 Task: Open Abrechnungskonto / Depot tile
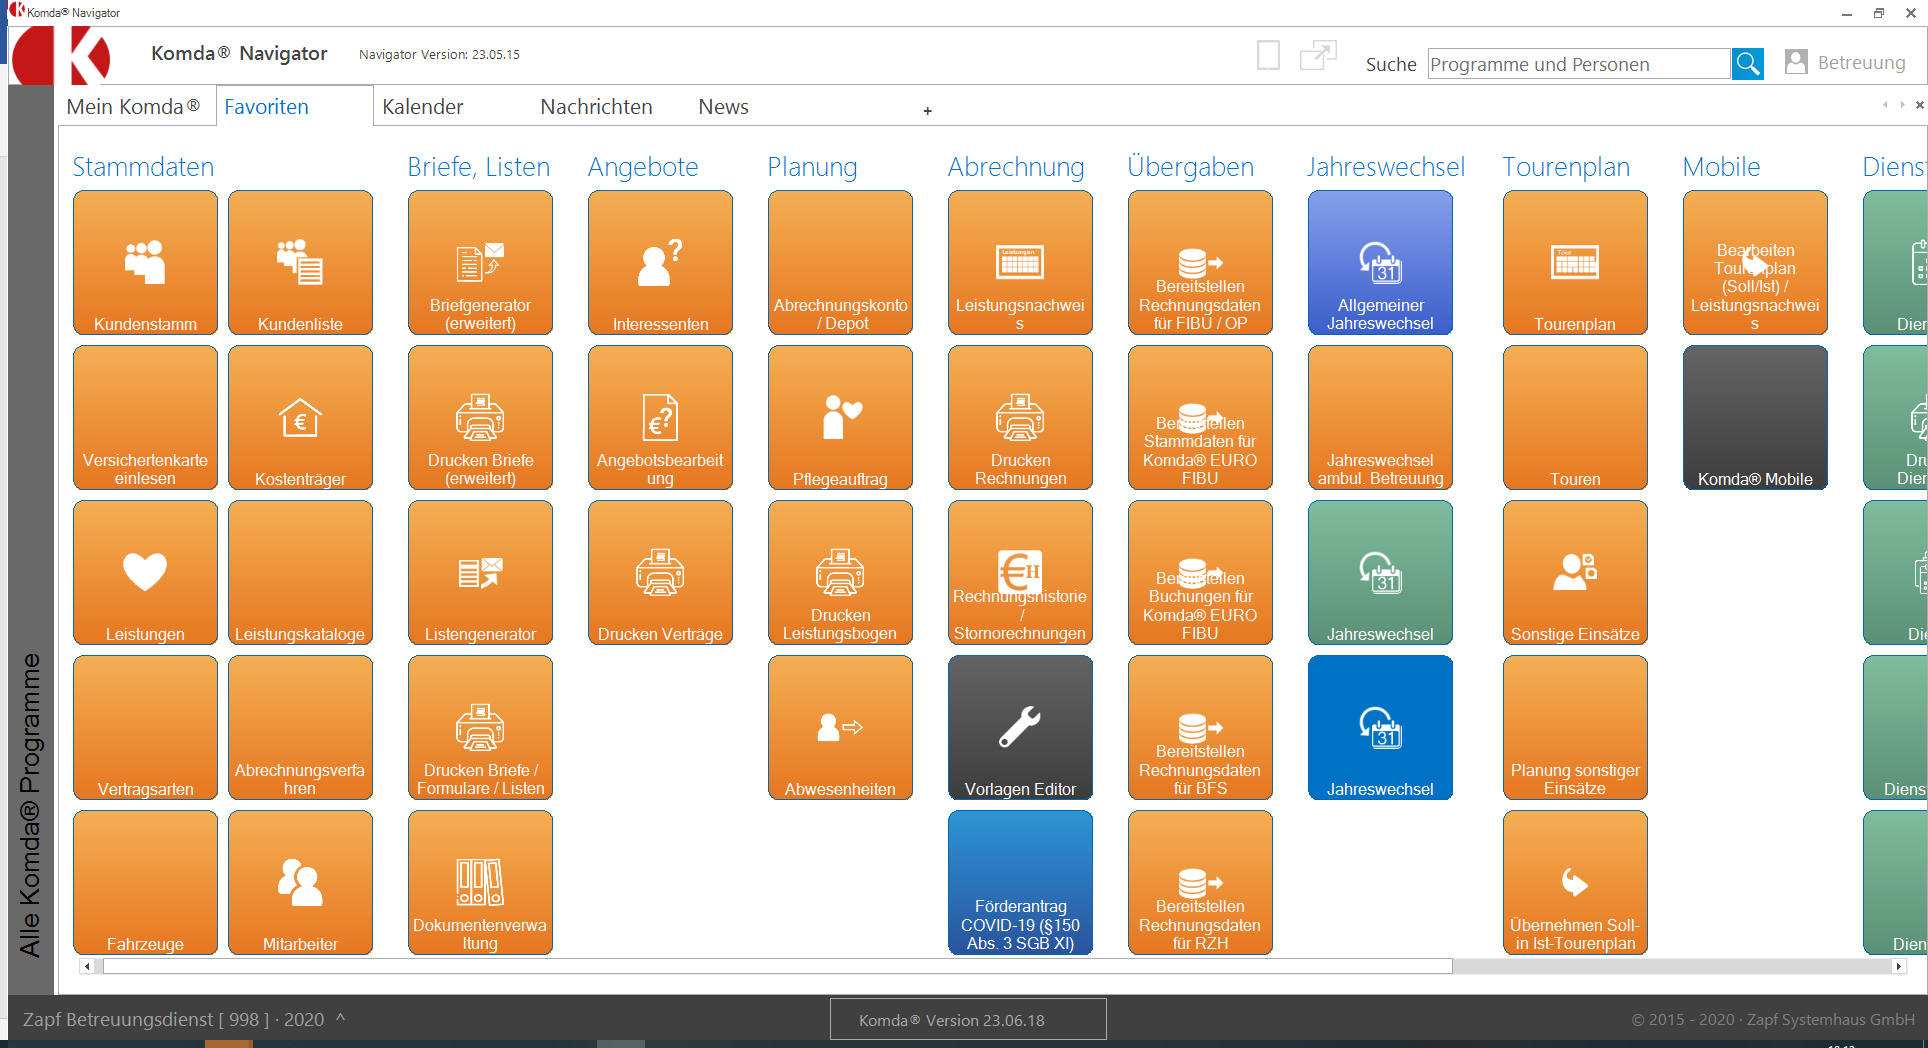click(x=840, y=262)
